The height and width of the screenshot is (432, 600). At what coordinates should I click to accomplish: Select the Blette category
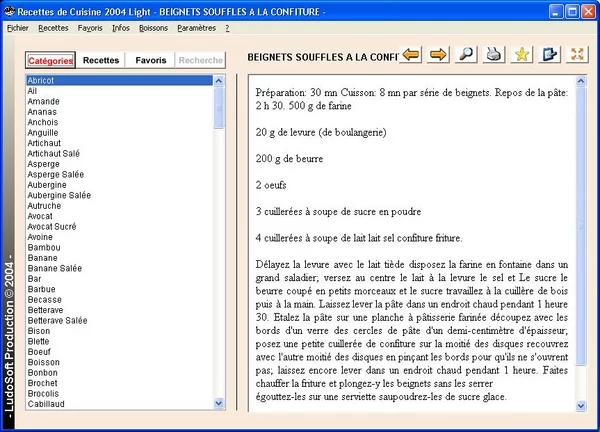119,341
